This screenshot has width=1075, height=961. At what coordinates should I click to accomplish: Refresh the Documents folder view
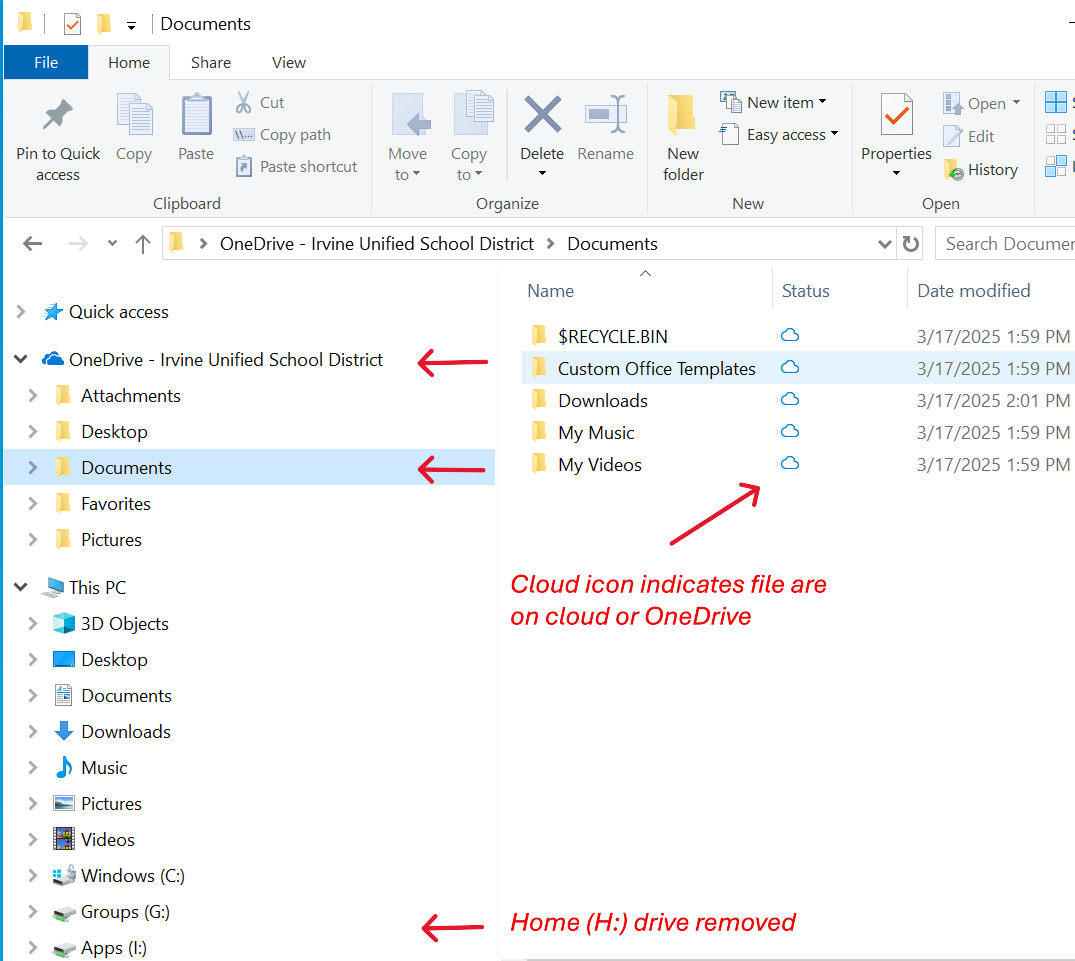tap(910, 243)
